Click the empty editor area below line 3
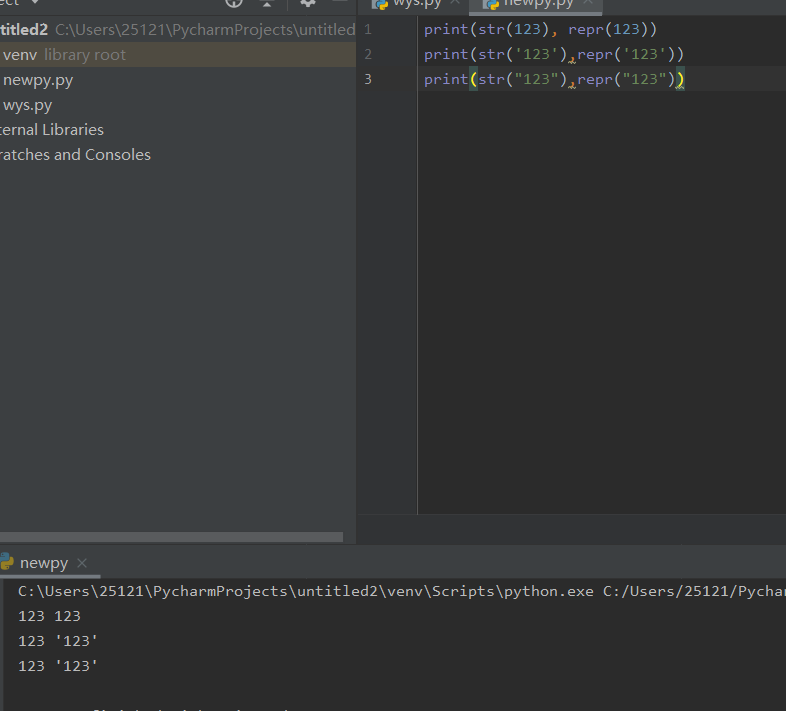The width and height of the screenshot is (786, 711). (602, 301)
